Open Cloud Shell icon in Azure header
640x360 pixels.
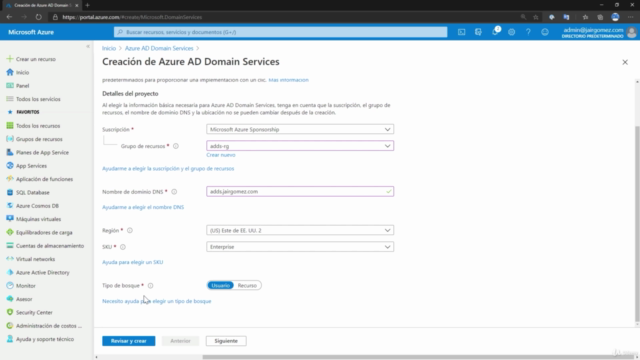(x=461, y=32)
